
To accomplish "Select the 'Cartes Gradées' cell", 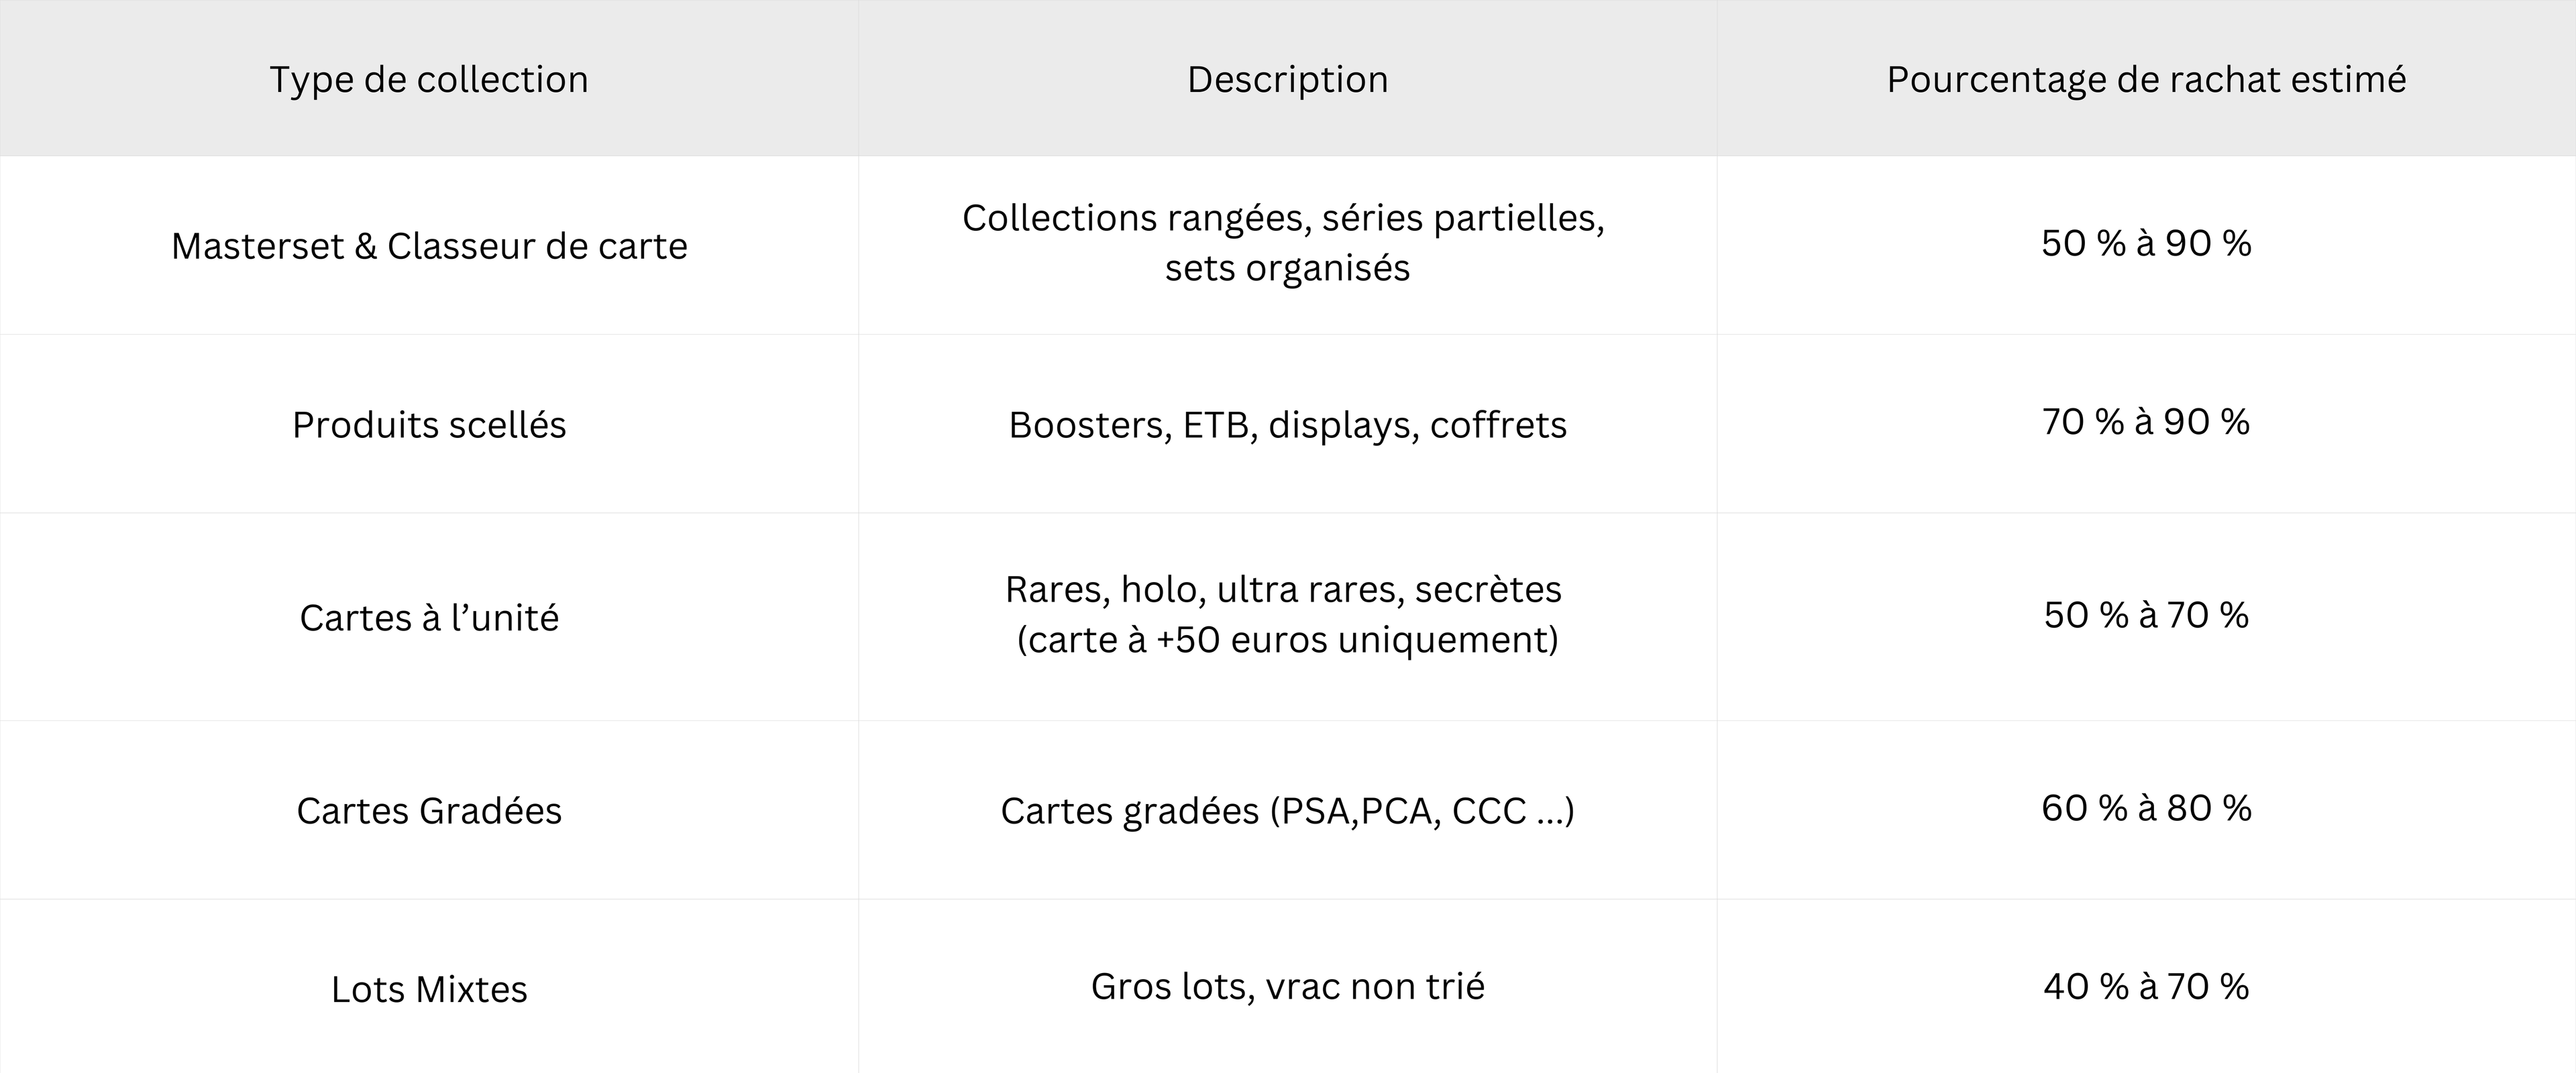I will tap(429, 810).
